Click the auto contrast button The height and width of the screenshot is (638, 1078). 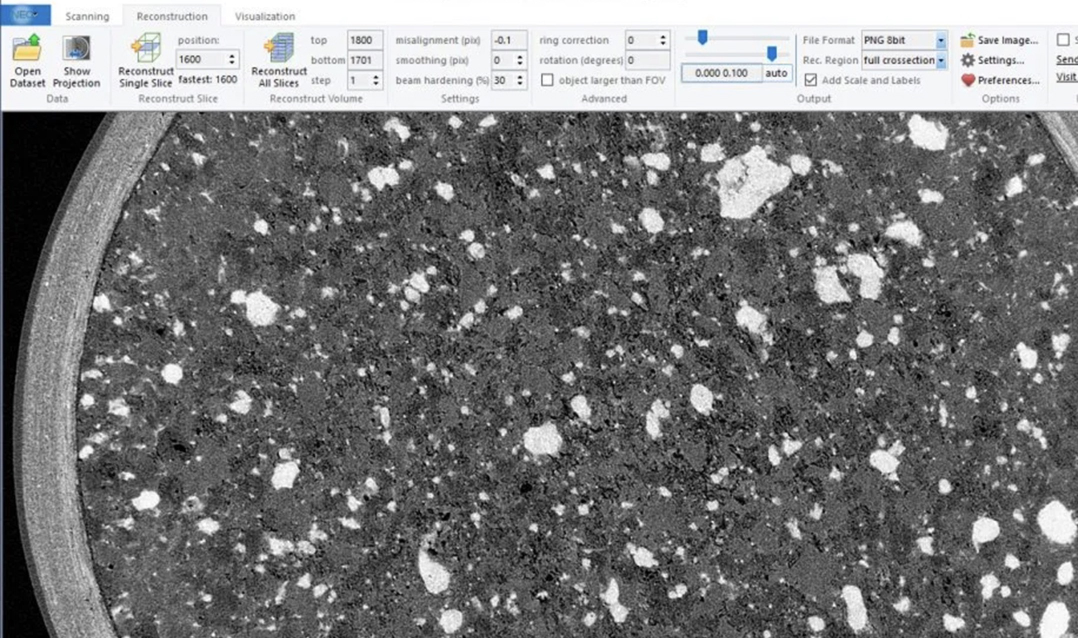(x=776, y=73)
